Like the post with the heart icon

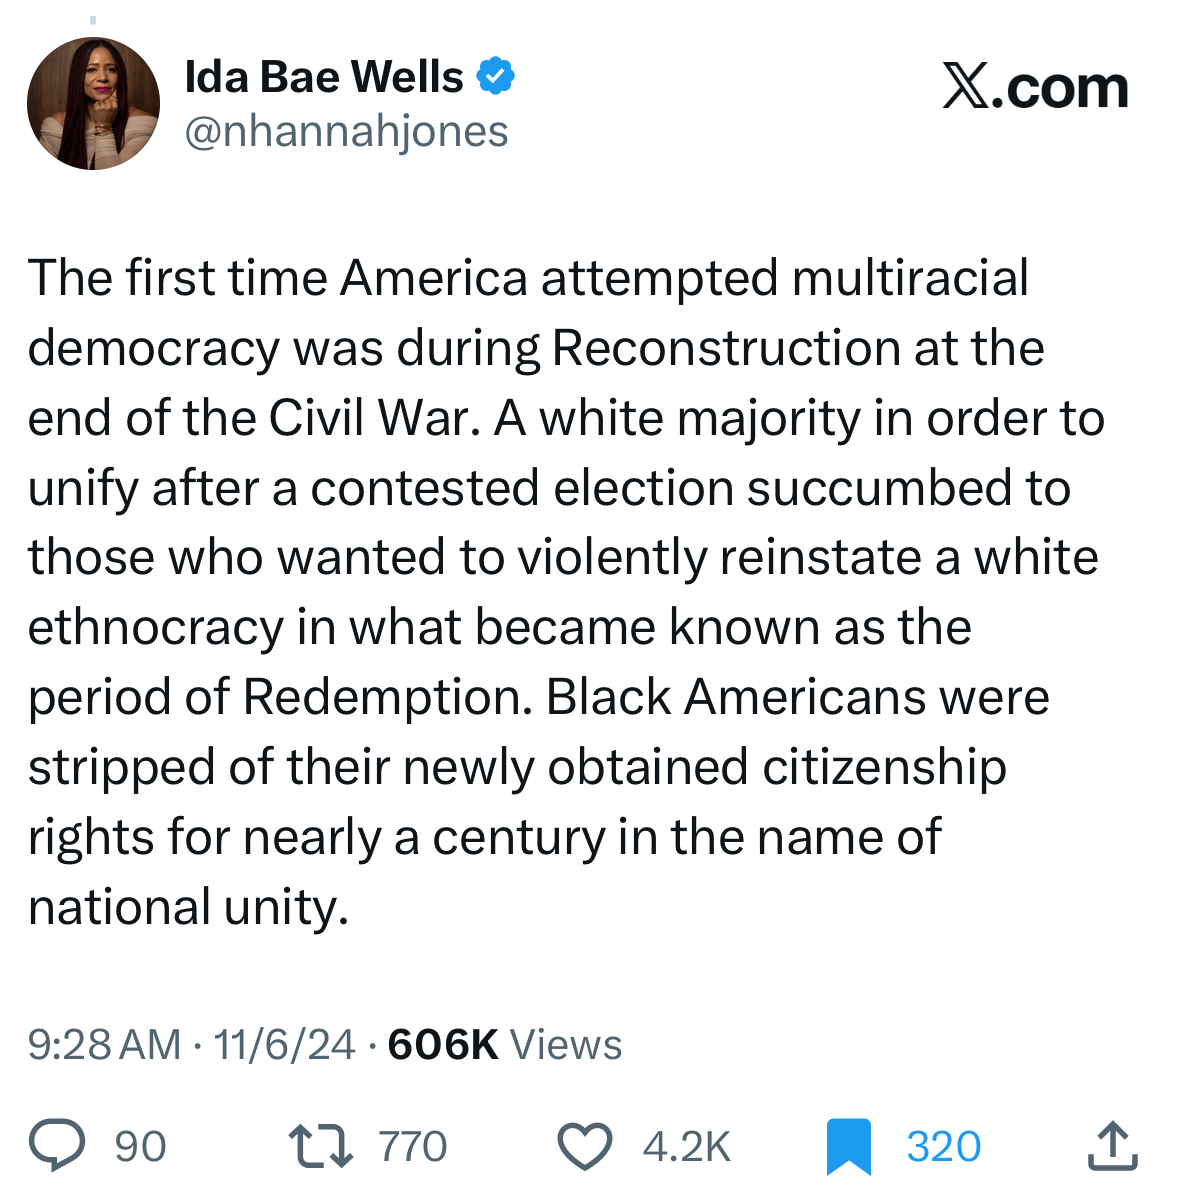584,1146
